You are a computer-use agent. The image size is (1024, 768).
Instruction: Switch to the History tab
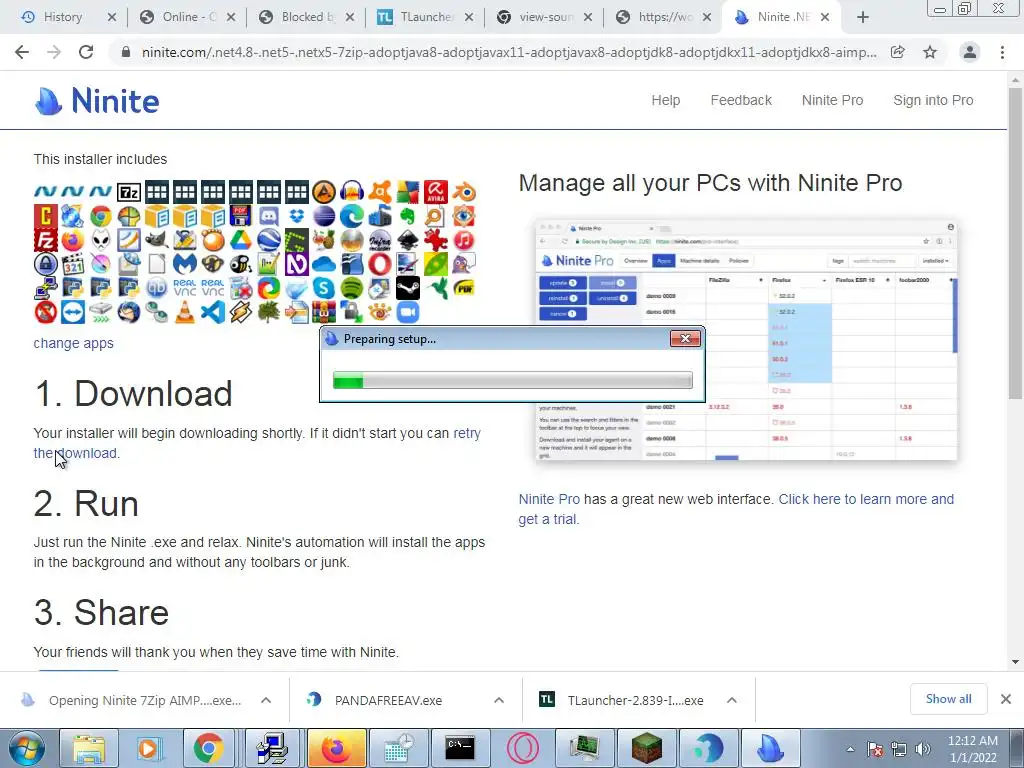coord(63,17)
